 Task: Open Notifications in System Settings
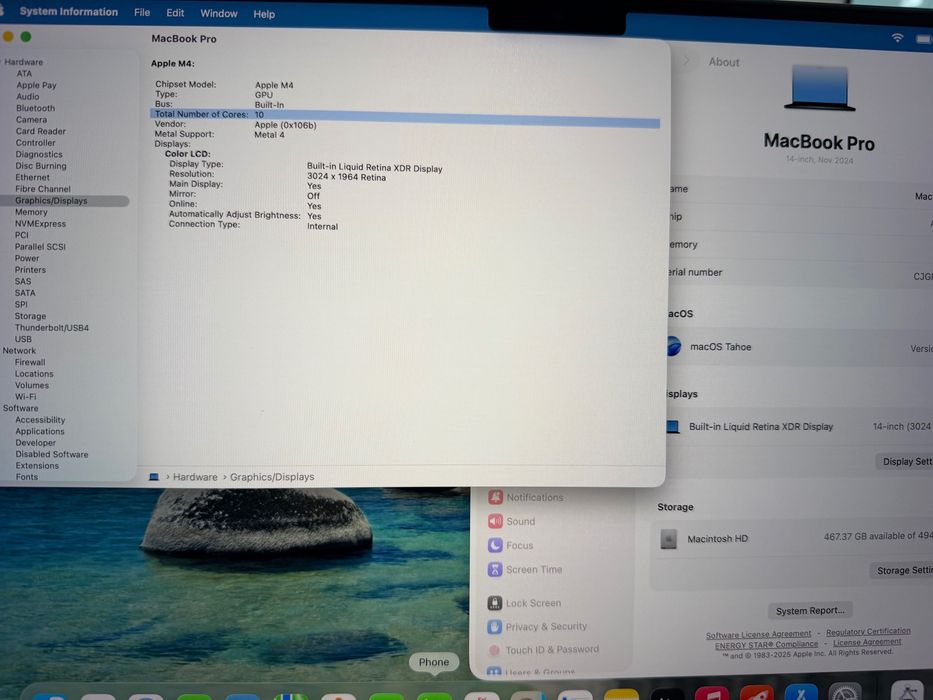click(x=526, y=497)
